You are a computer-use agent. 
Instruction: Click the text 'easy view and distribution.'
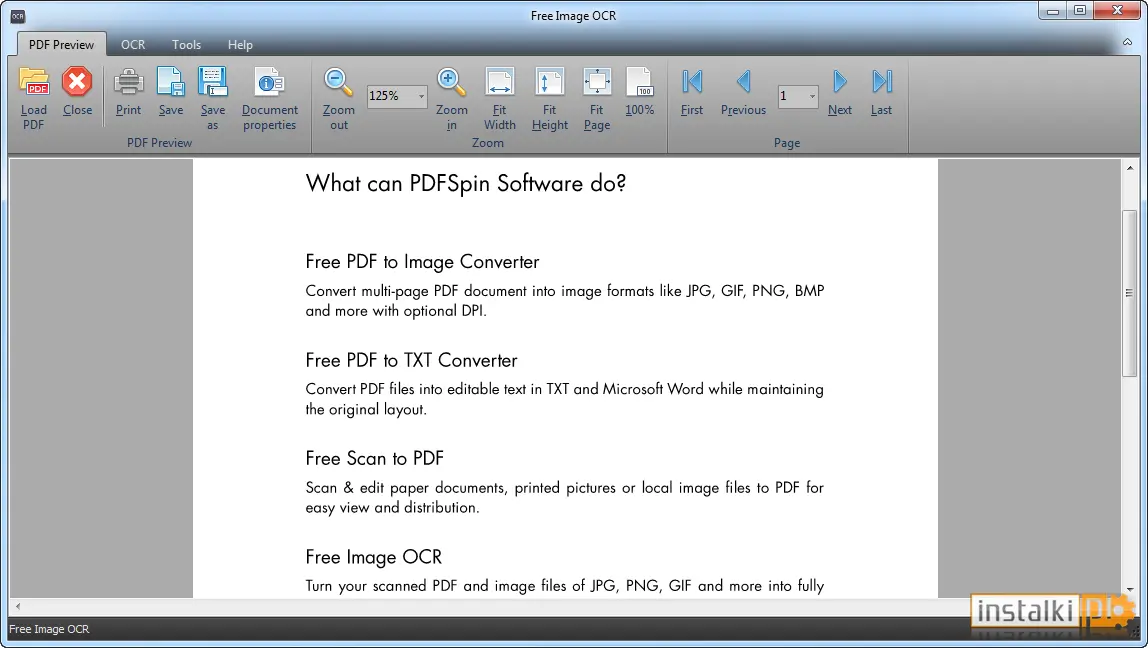click(392, 507)
